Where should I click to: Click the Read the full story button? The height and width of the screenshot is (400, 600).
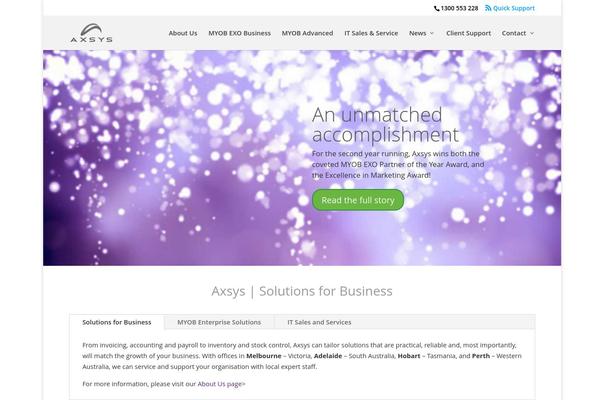pyautogui.click(x=358, y=200)
